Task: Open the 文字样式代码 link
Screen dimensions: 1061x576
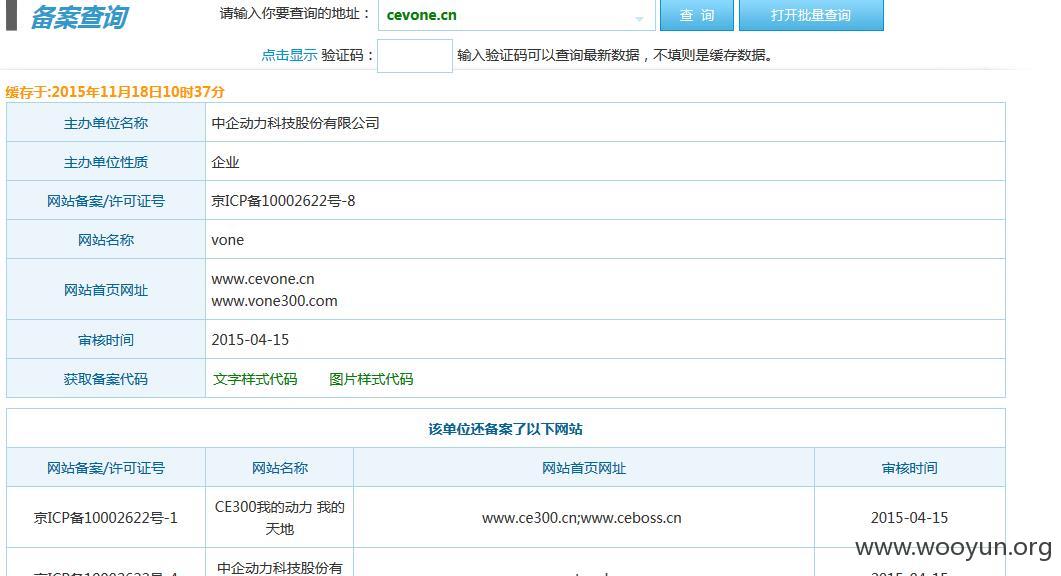Action: pos(255,379)
